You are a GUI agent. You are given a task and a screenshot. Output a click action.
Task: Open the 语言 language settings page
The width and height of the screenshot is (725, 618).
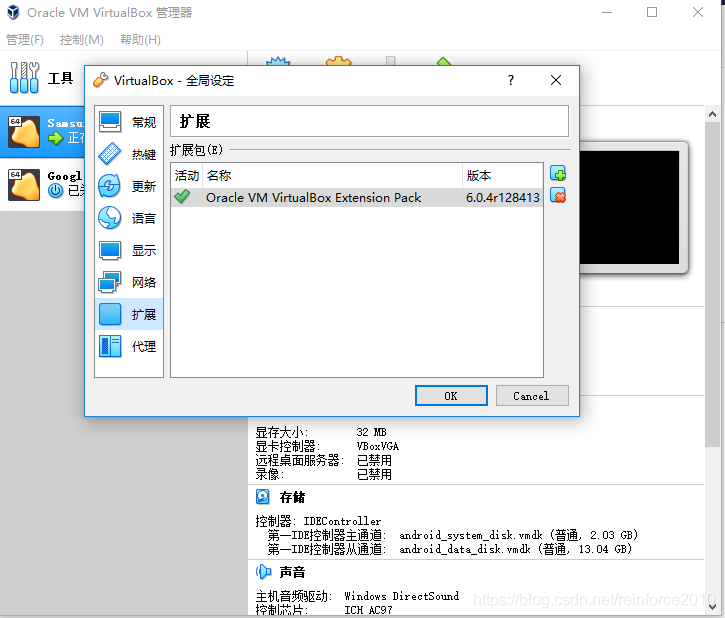coord(129,218)
